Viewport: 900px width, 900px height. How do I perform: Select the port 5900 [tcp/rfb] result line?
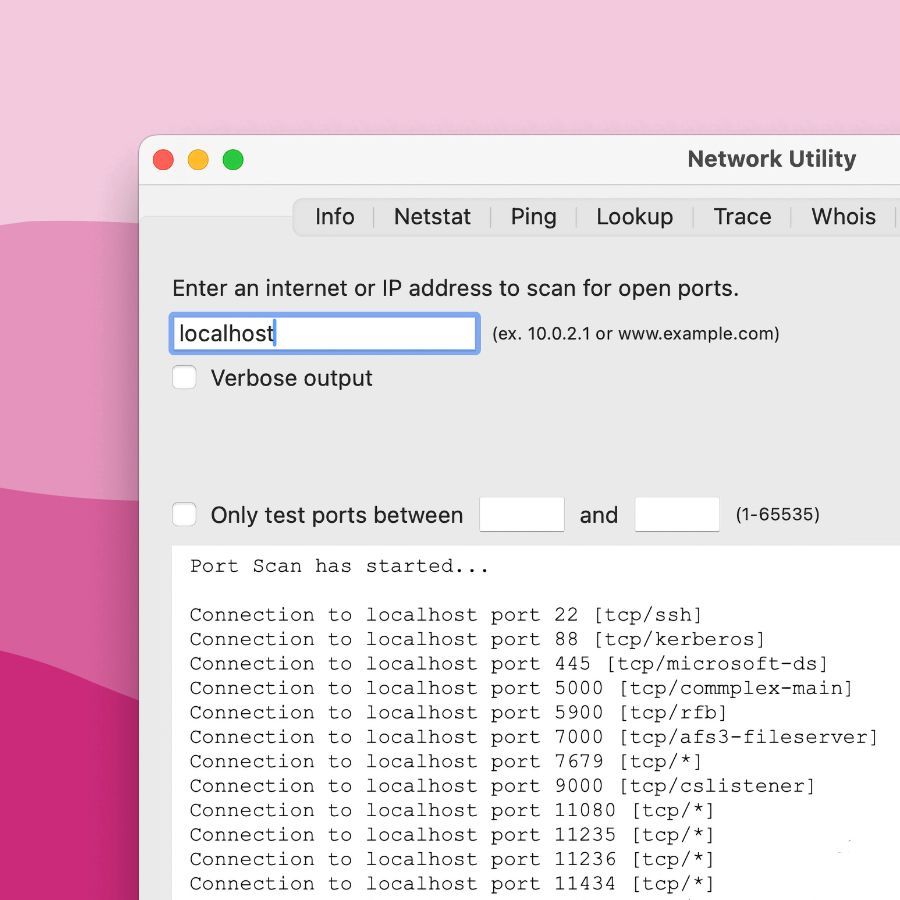[x=458, y=713]
